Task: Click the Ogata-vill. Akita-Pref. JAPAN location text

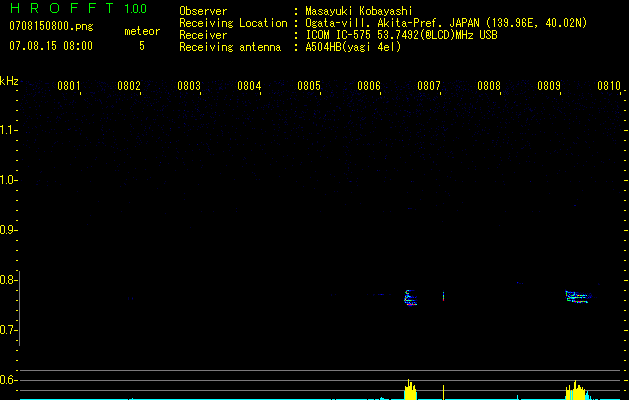Action: 446,23
